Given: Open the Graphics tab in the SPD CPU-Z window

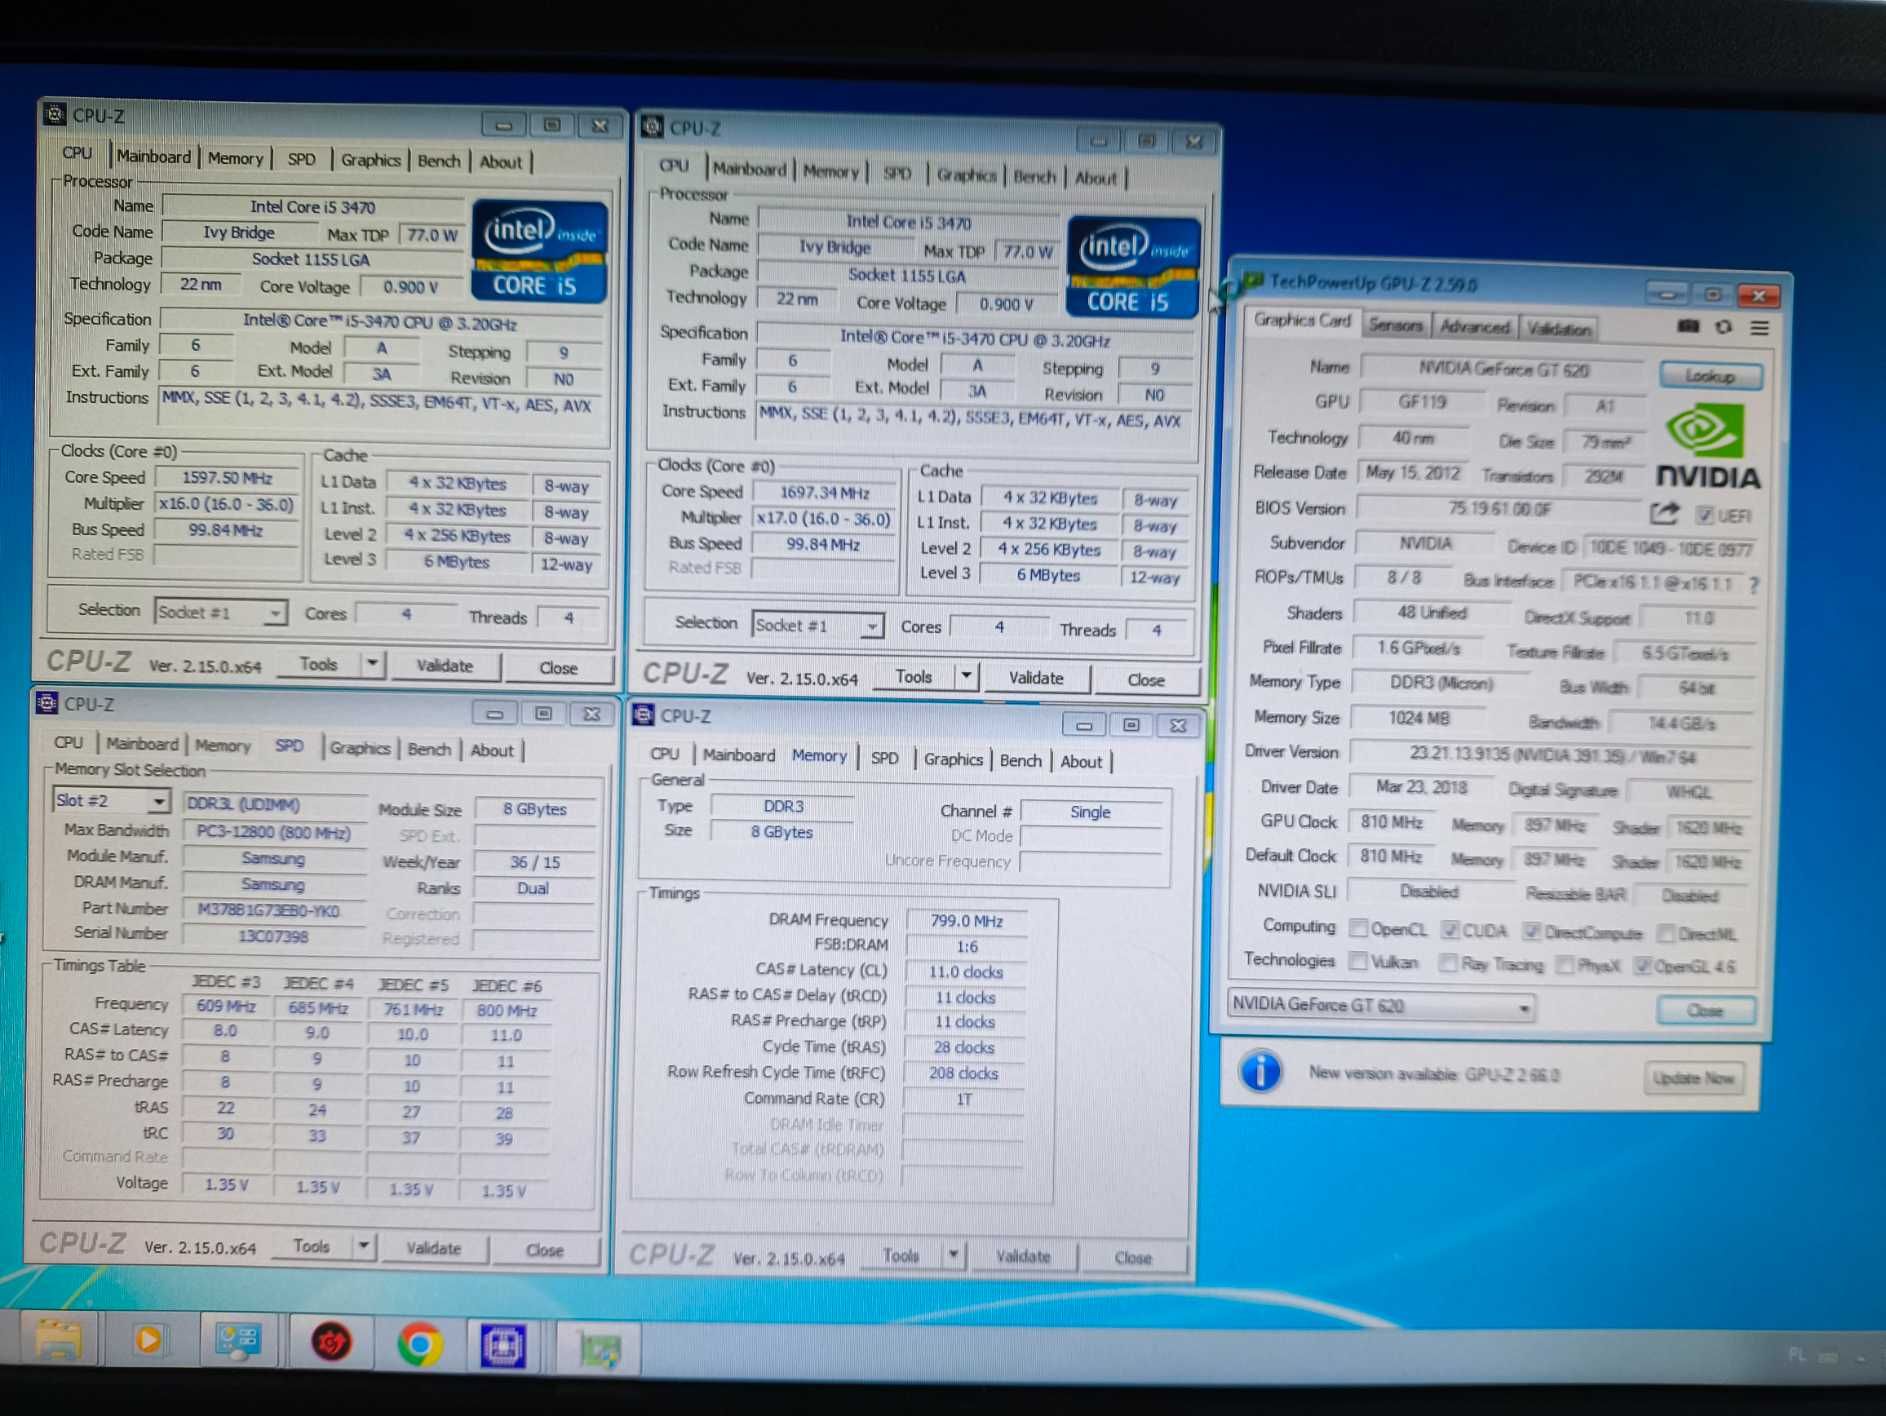Looking at the screenshot, I should [360, 748].
